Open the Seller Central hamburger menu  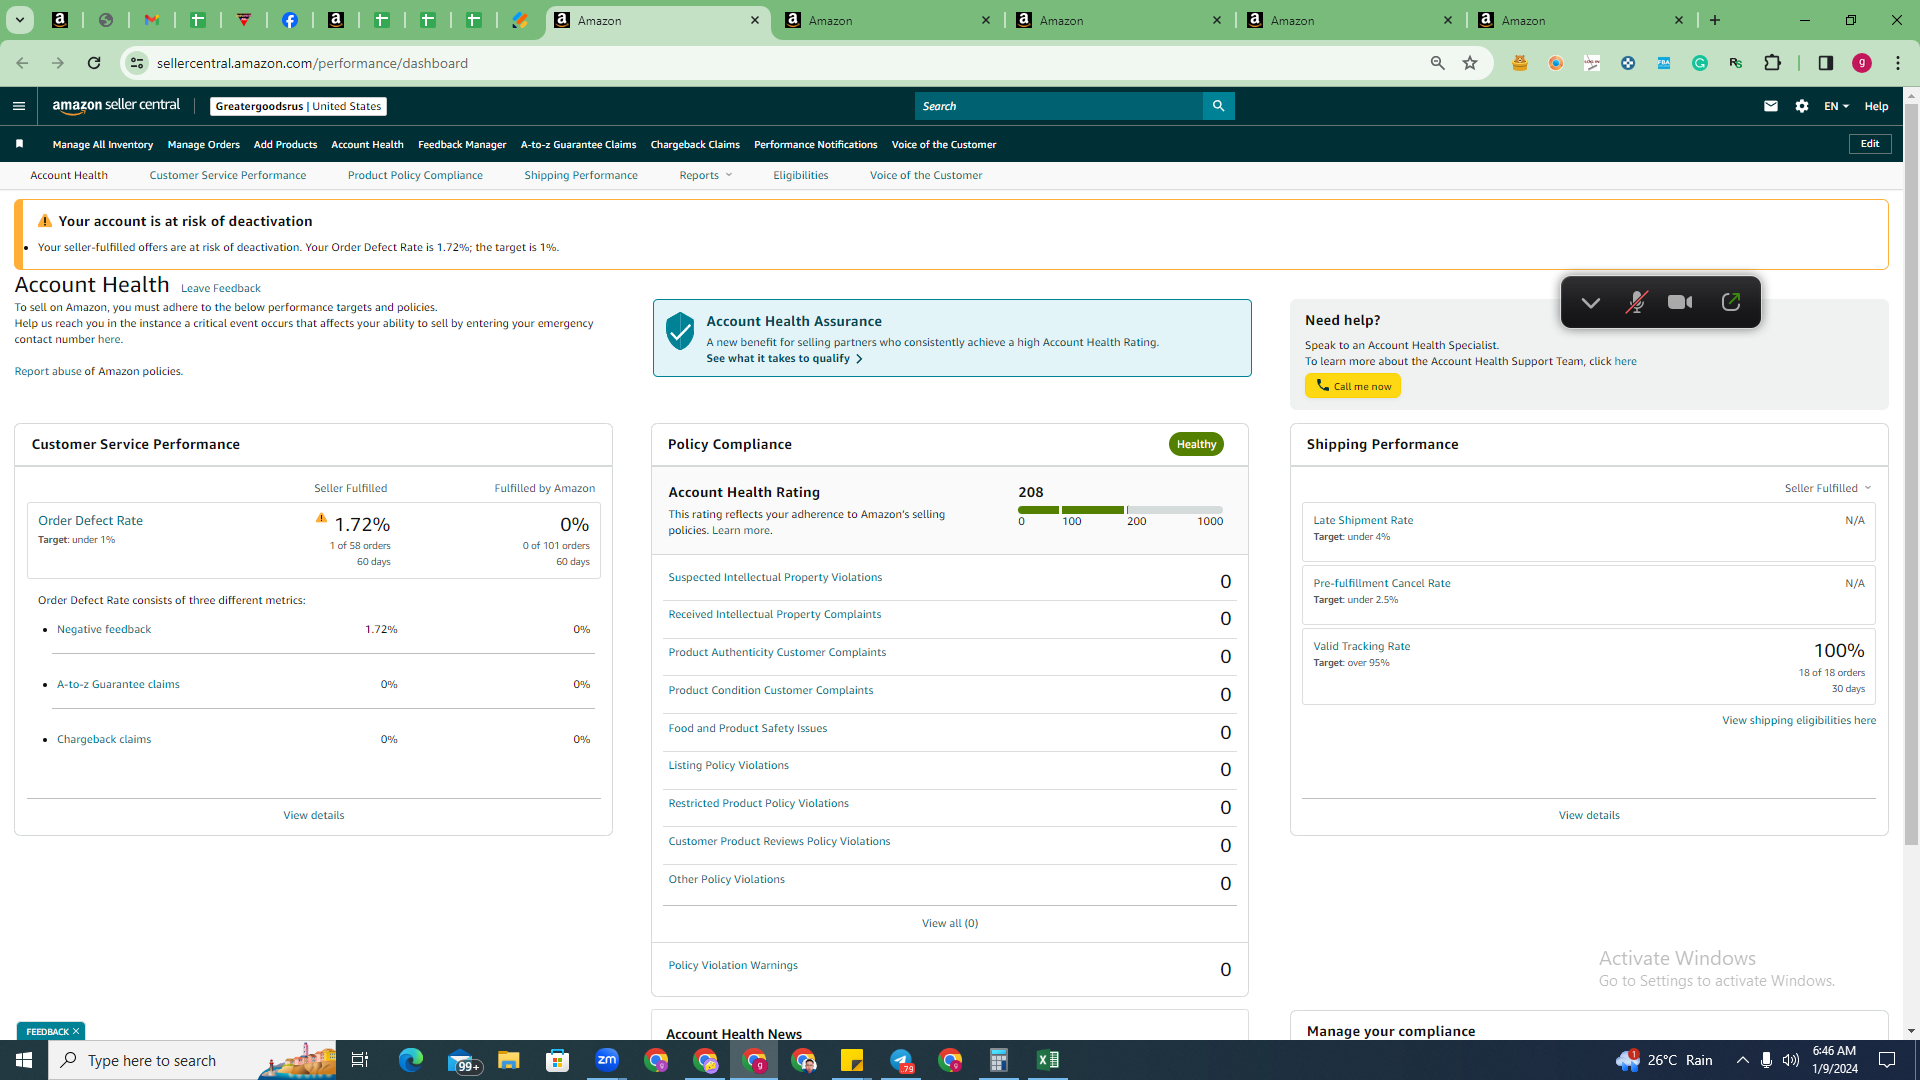point(19,106)
